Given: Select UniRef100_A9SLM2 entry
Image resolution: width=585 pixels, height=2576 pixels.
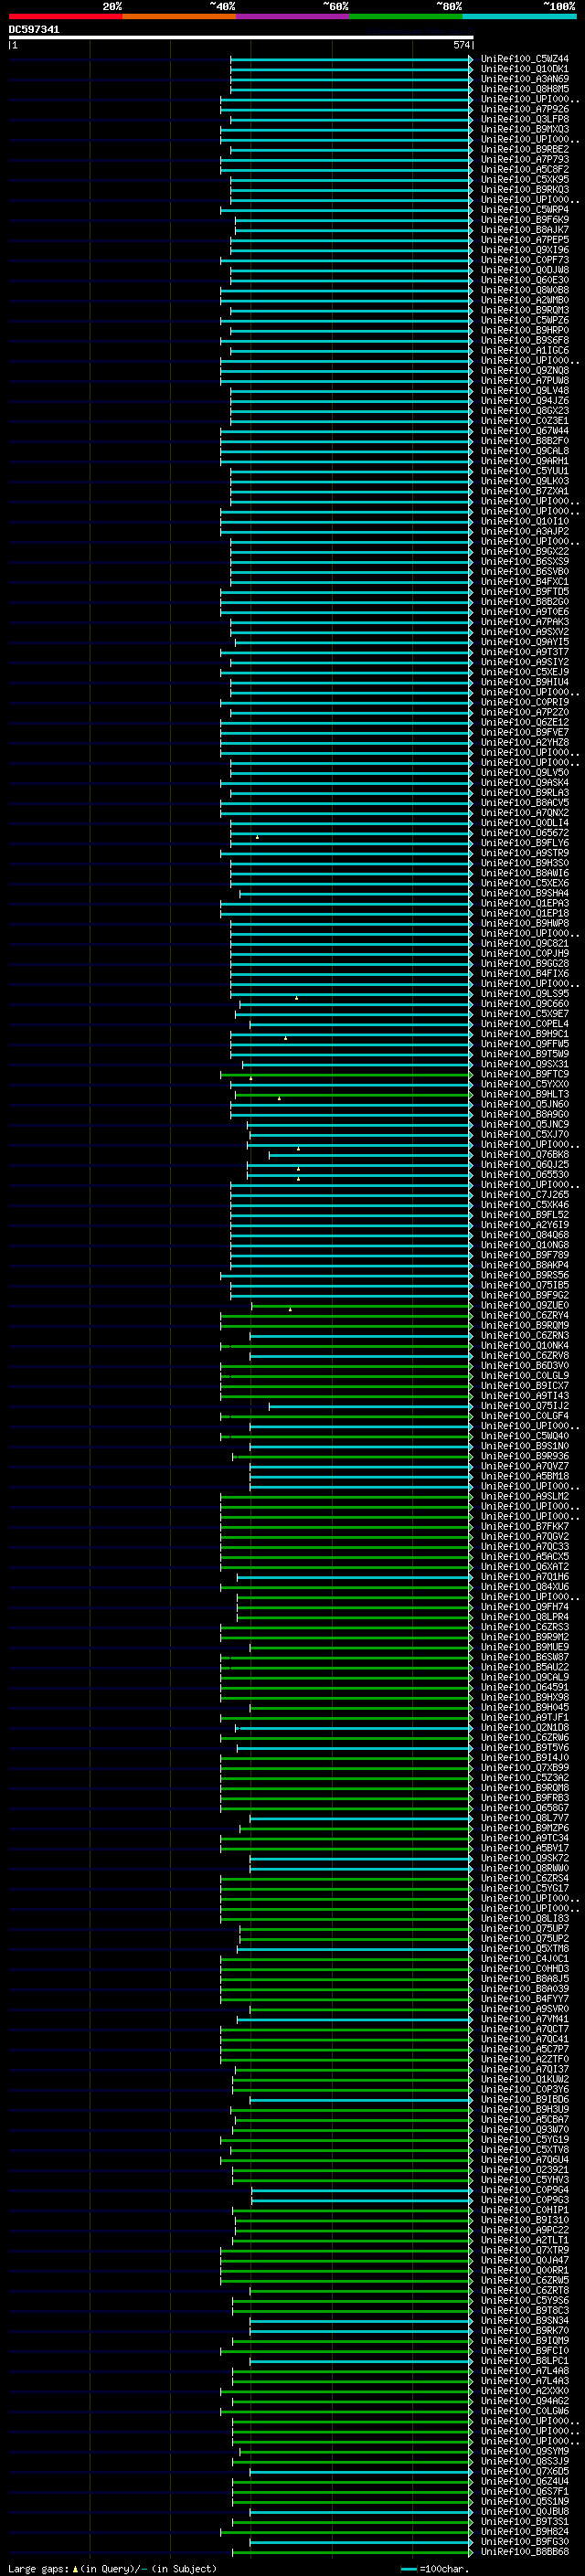Looking at the screenshot, I should [524, 1496].
